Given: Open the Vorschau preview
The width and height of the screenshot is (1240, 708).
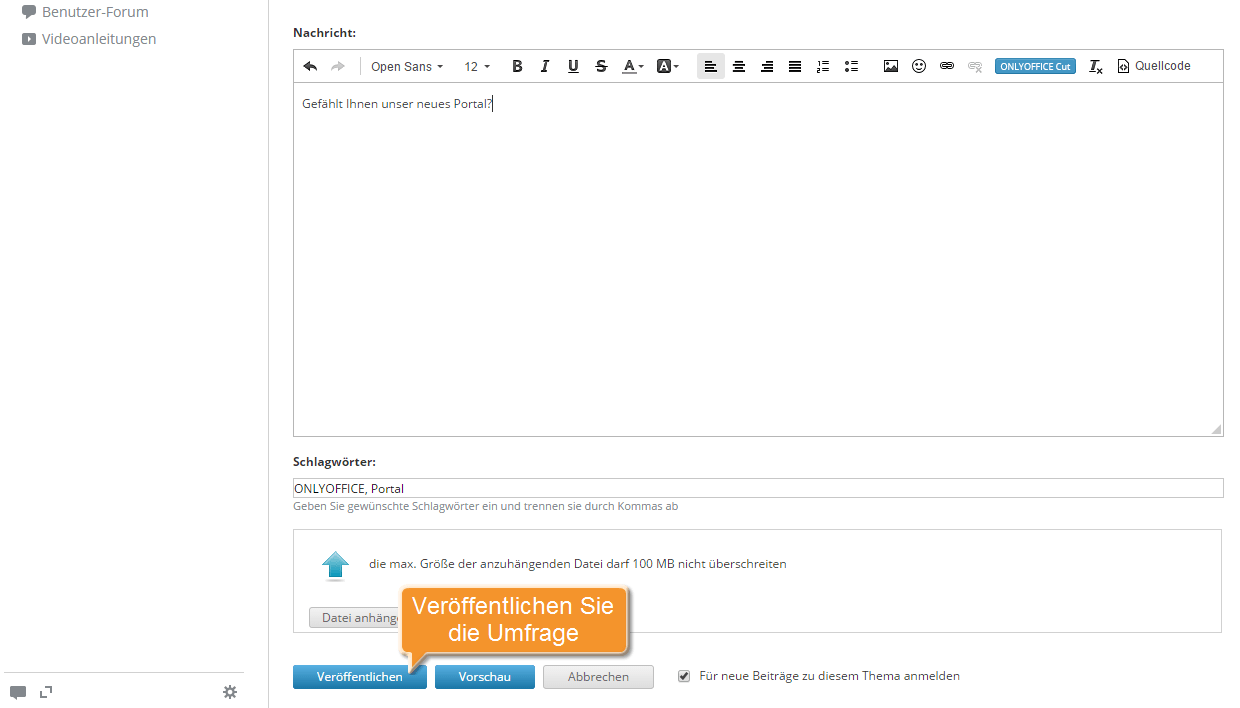Looking at the screenshot, I should point(485,677).
